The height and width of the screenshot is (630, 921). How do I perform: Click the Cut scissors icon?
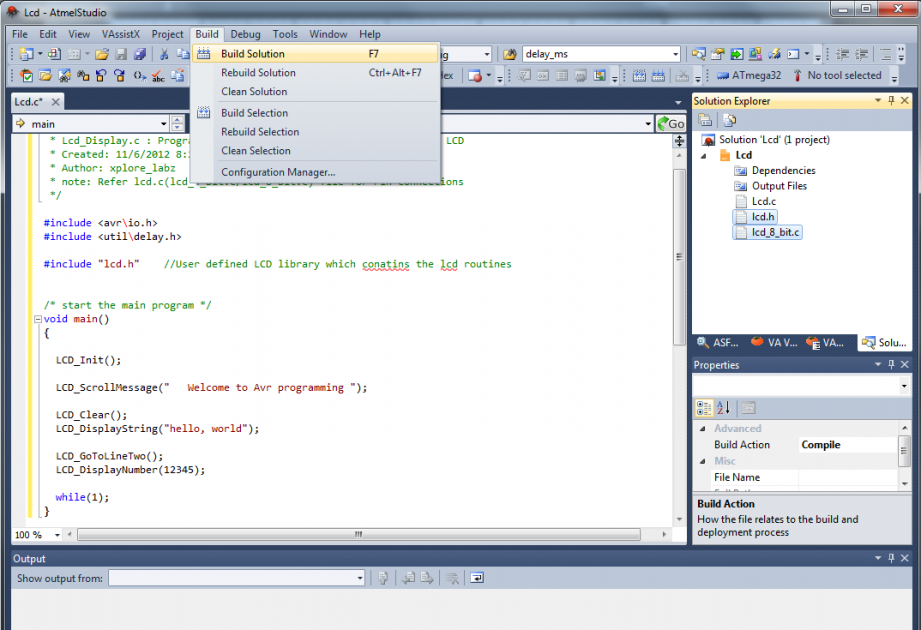pos(164,54)
